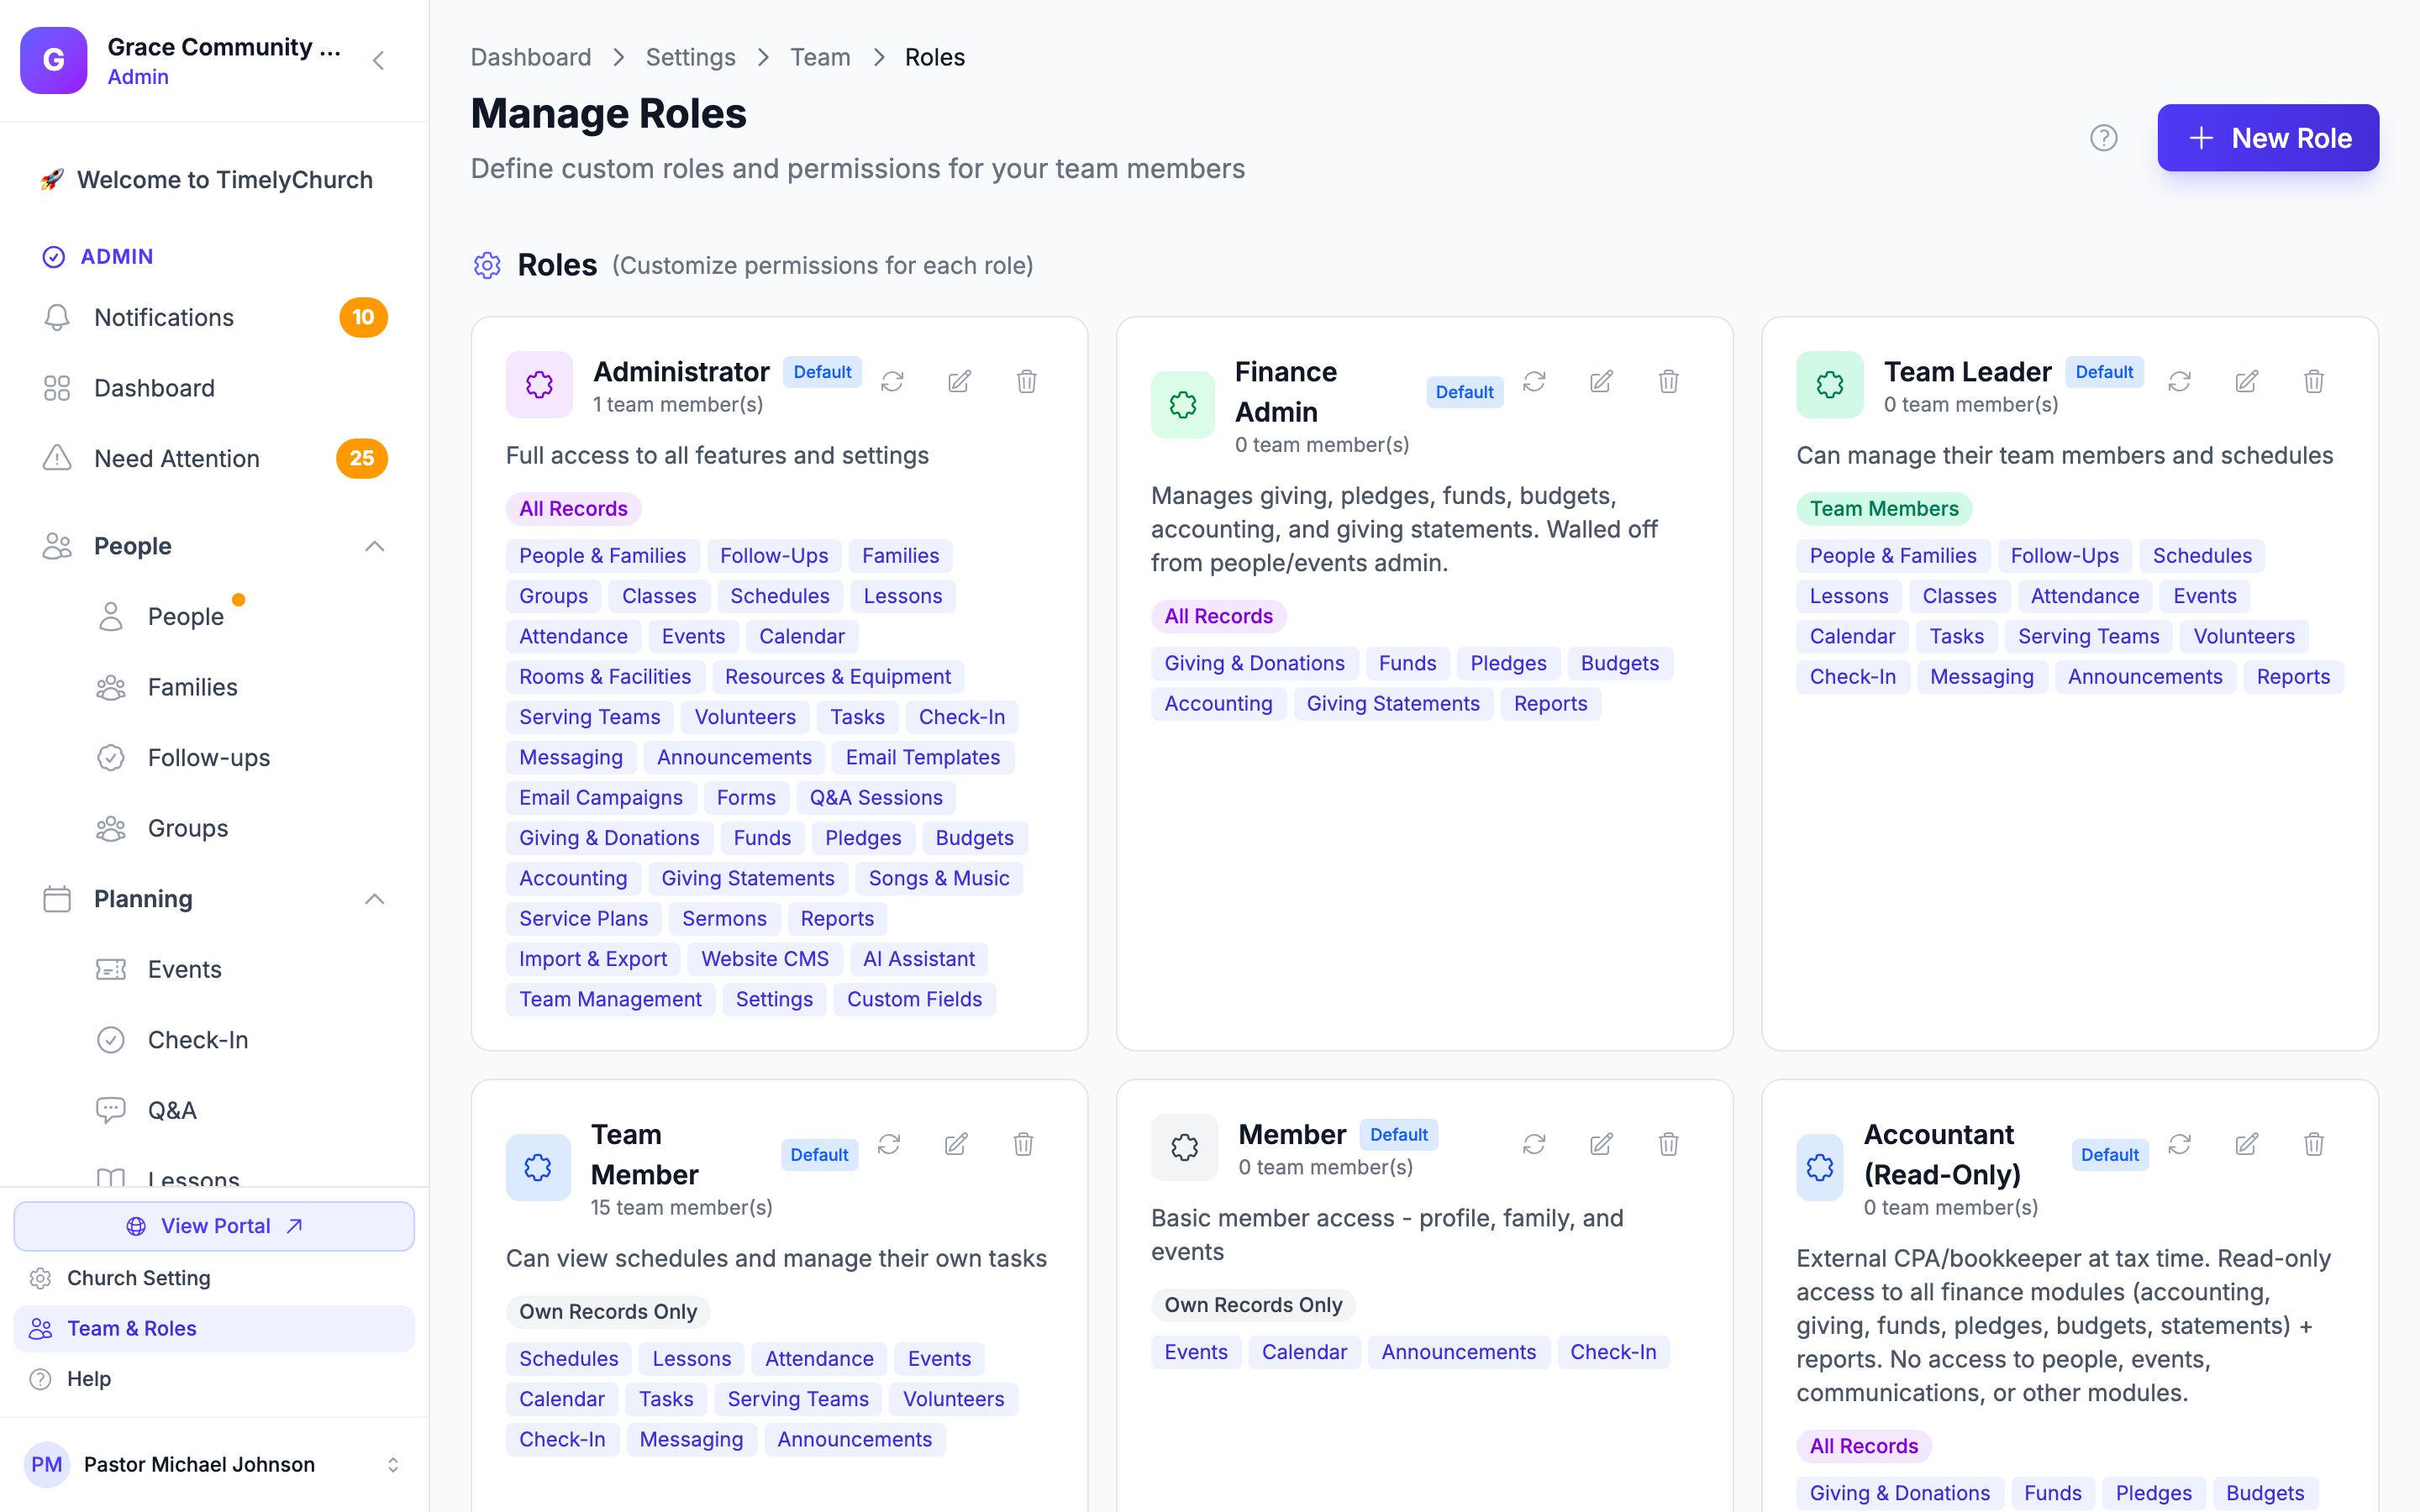The width and height of the screenshot is (2420, 1512).
Task: Click the Website CMS permission tag
Action: [765, 959]
